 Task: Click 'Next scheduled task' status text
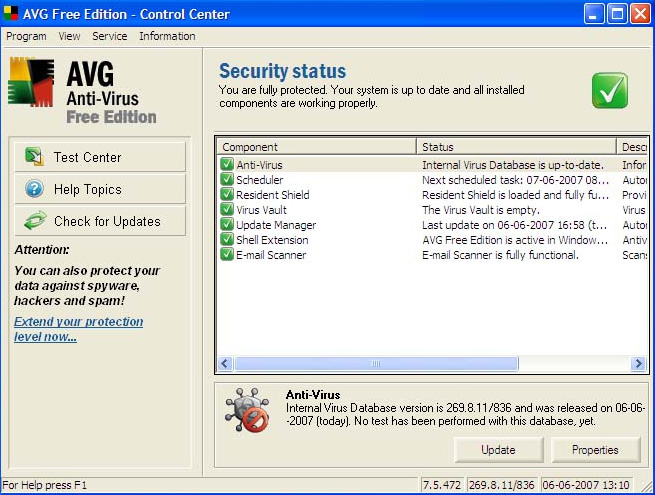point(515,180)
